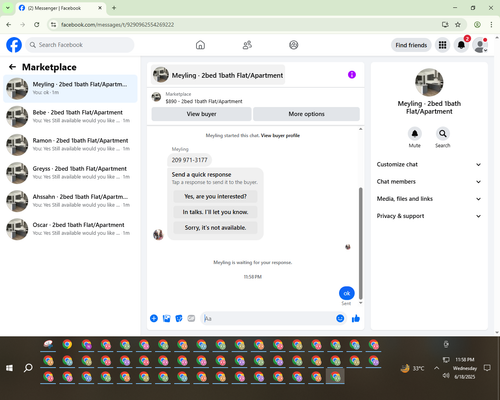This screenshot has width=500, height=400.
Task: Open Windows taskbar search
Action: [x=28, y=368]
